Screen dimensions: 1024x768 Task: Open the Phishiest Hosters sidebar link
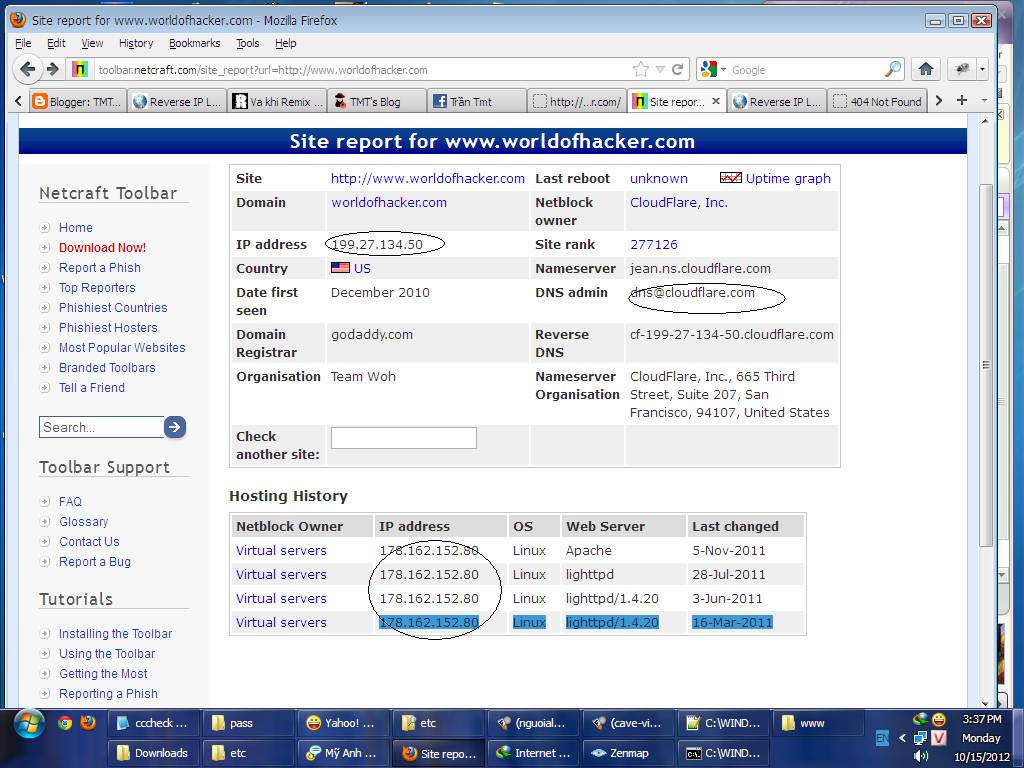[x=108, y=328]
